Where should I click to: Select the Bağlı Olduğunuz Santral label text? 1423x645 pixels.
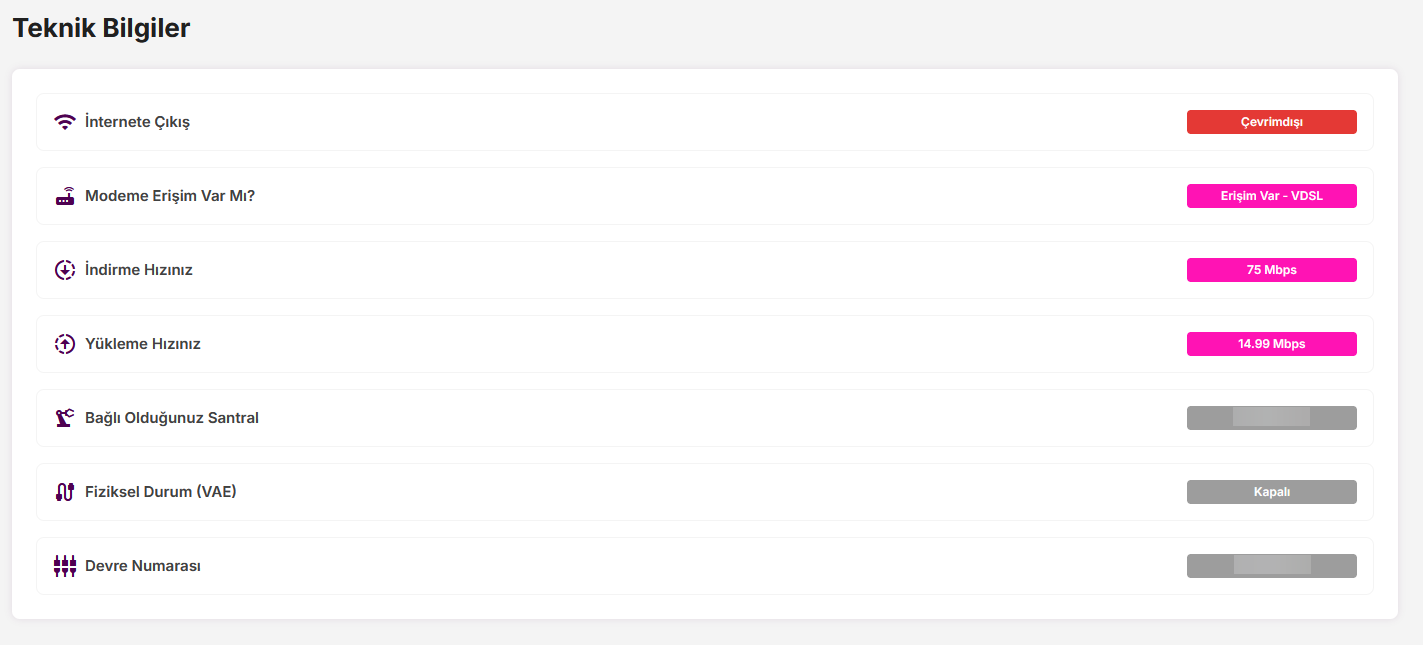click(172, 418)
